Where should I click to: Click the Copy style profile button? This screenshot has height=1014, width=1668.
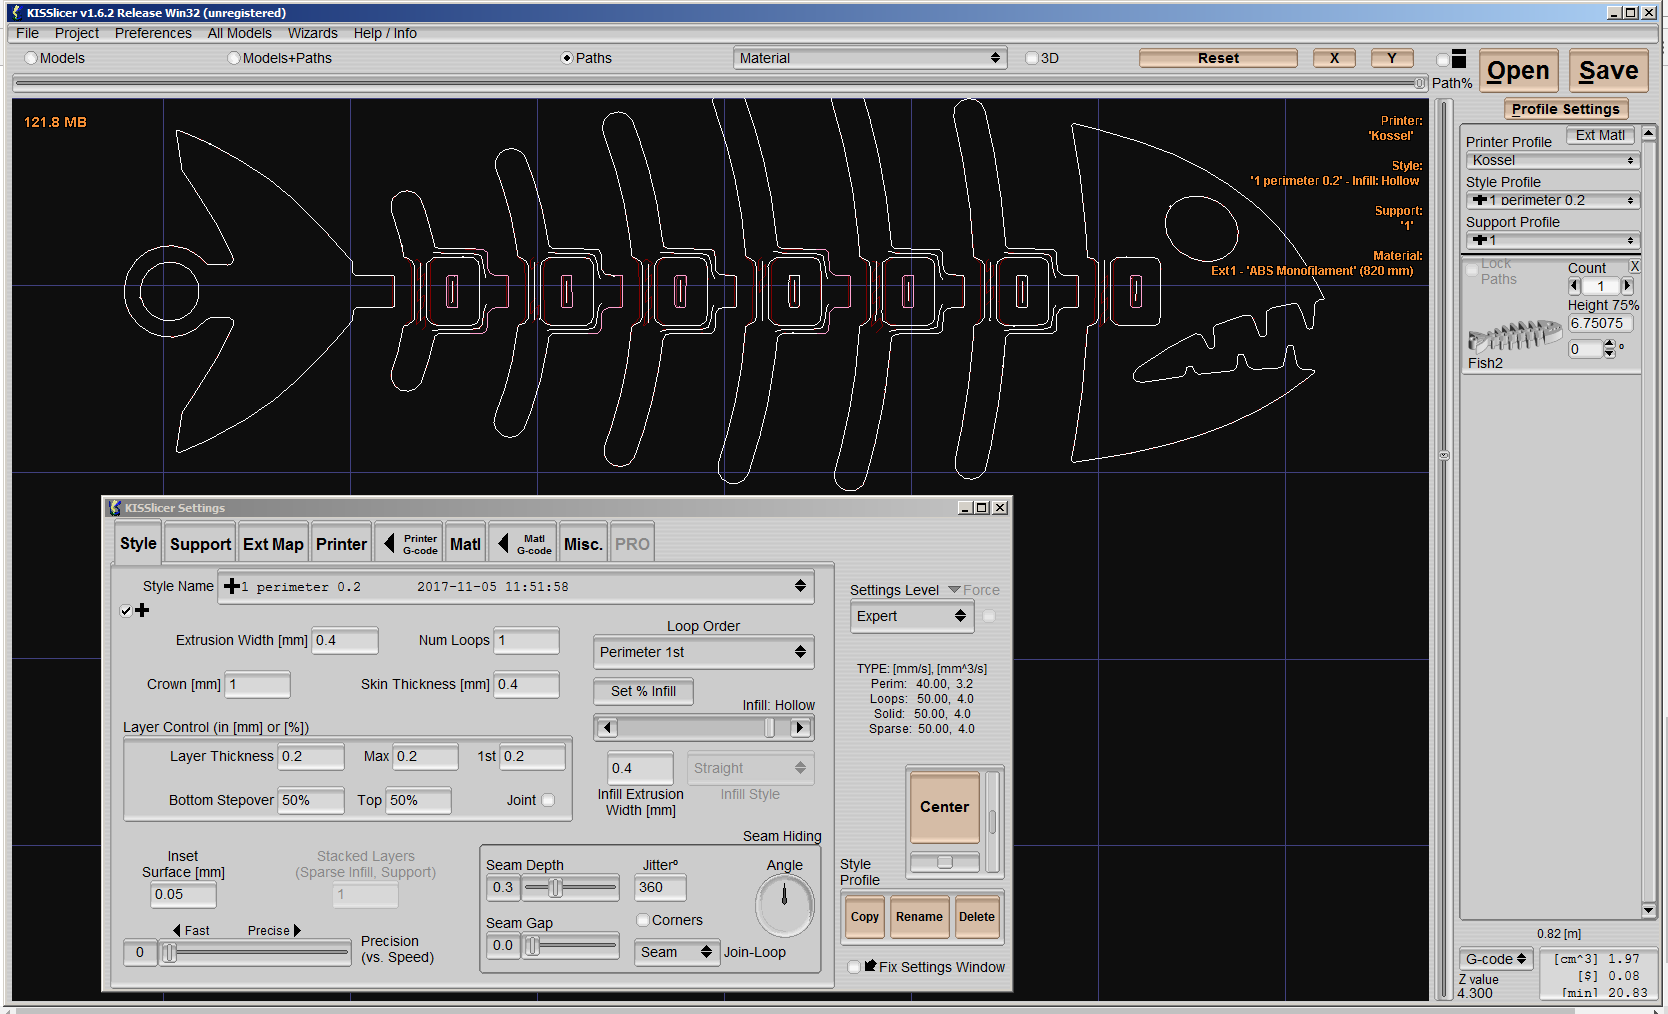(x=865, y=917)
